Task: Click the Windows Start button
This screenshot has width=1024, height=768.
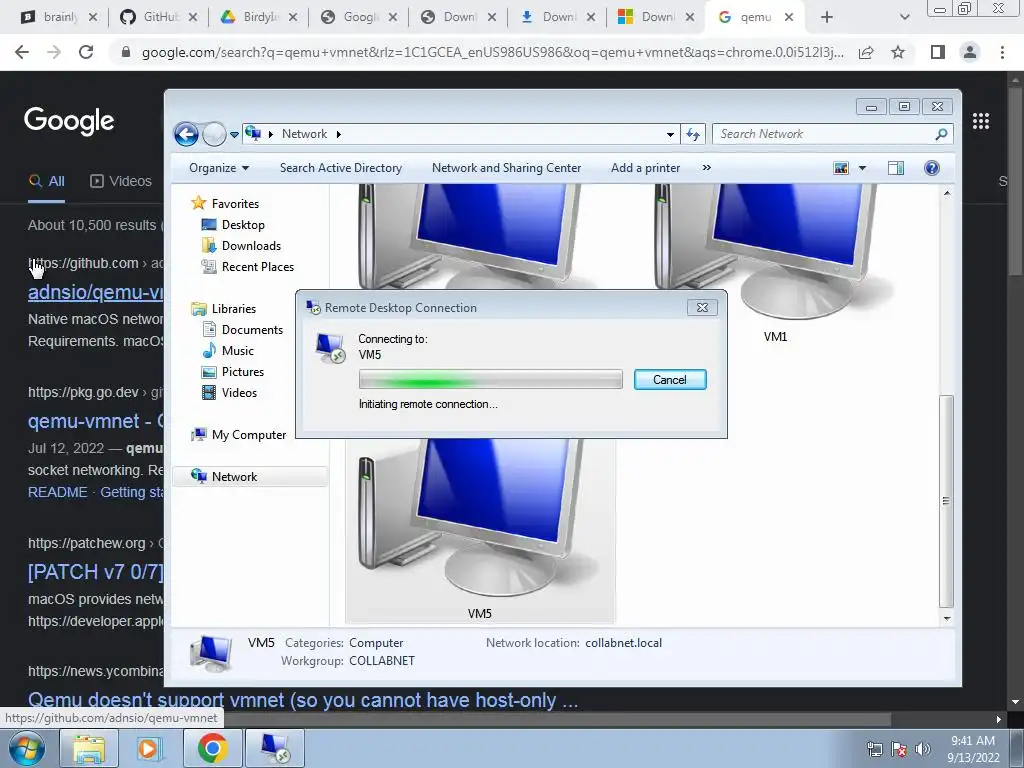Action: [27, 748]
